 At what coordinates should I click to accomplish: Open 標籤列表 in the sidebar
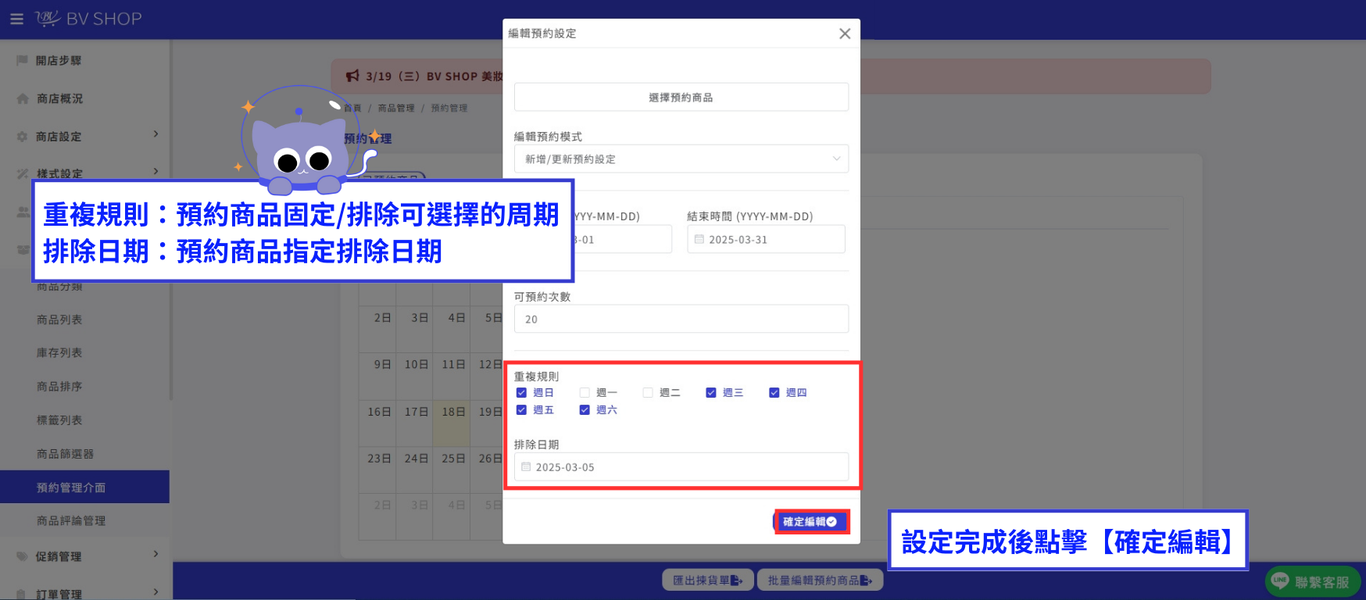(x=59, y=420)
